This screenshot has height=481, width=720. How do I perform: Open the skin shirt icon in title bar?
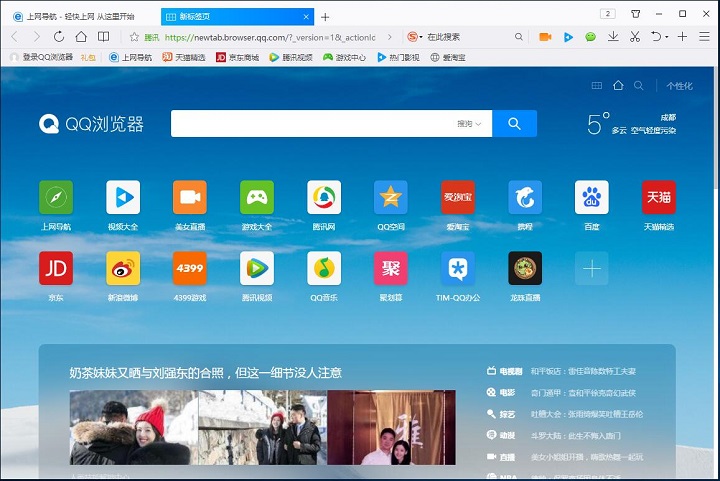coord(636,14)
